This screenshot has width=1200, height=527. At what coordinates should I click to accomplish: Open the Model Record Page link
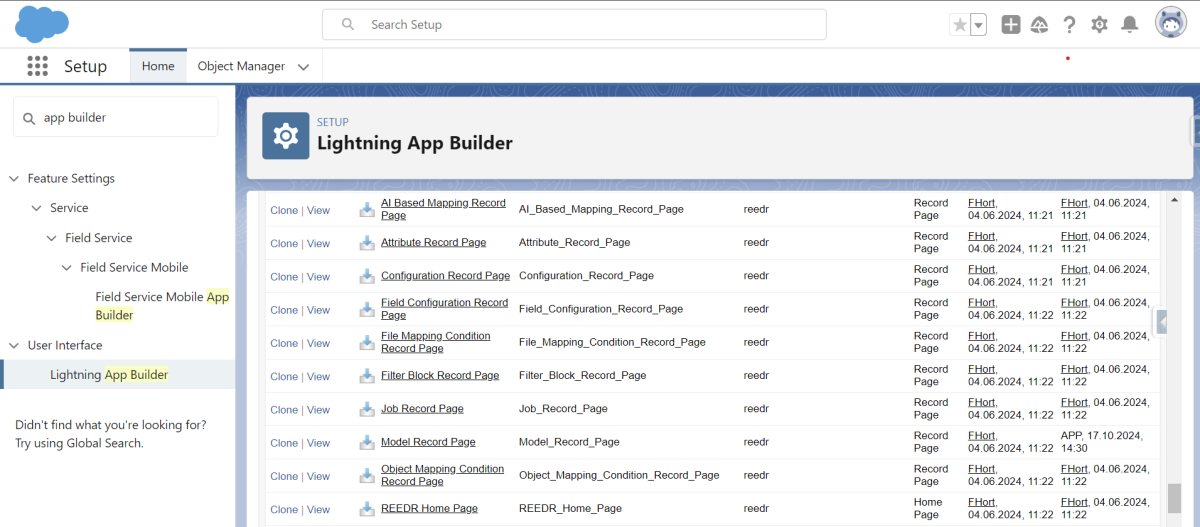(428, 442)
